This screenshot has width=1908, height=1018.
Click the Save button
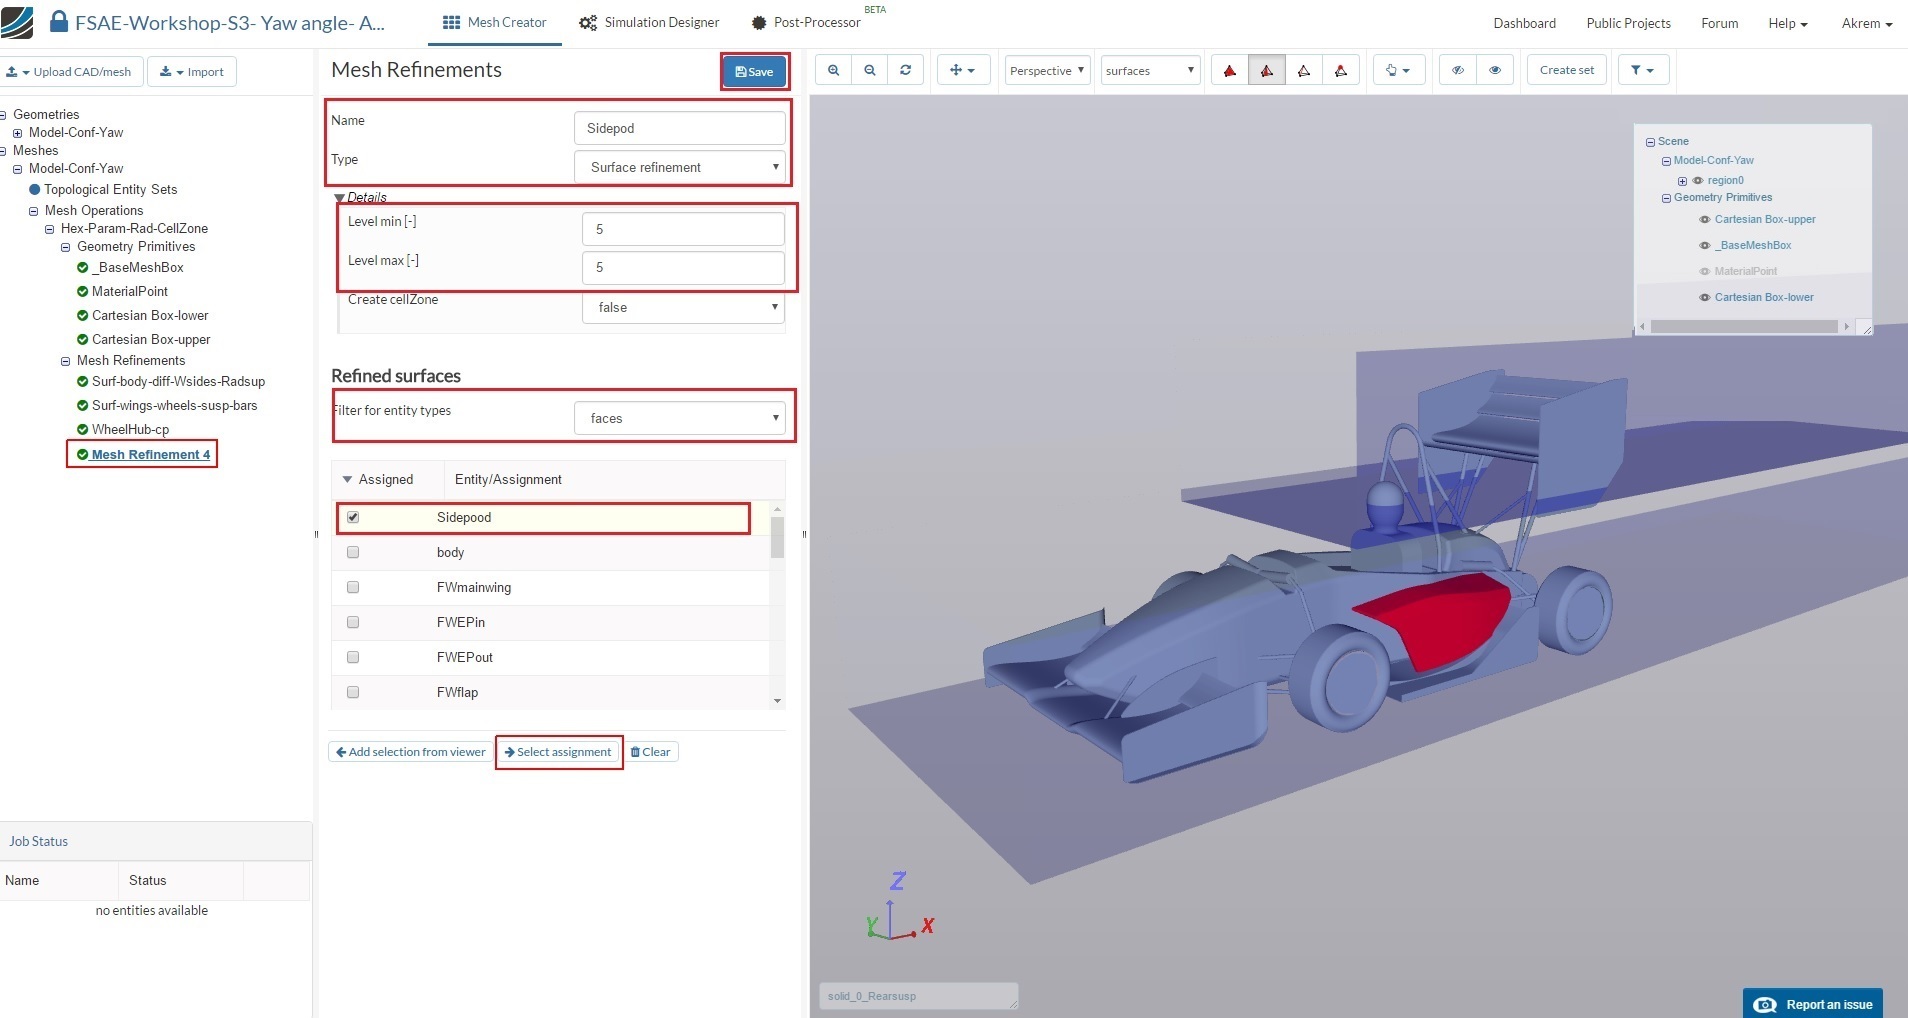pos(754,72)
